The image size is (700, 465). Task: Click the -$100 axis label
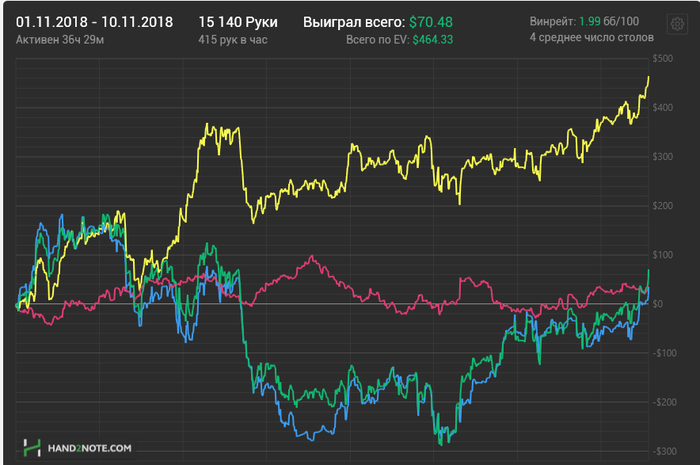664,353
